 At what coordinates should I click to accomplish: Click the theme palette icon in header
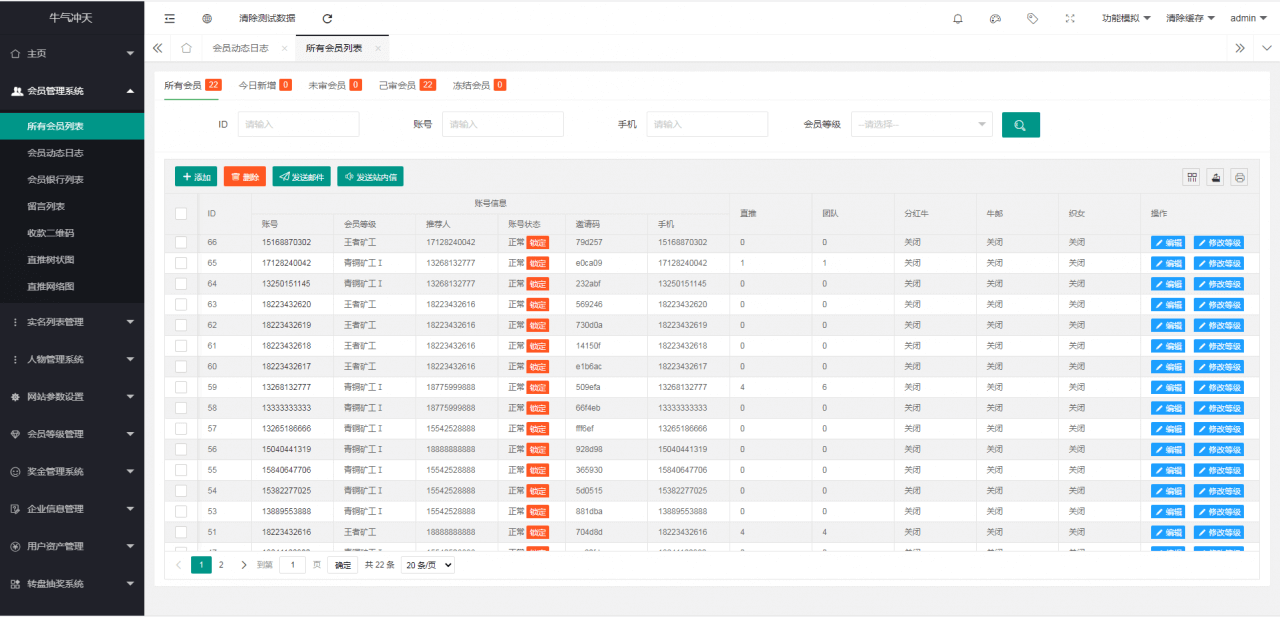point(995,18)
